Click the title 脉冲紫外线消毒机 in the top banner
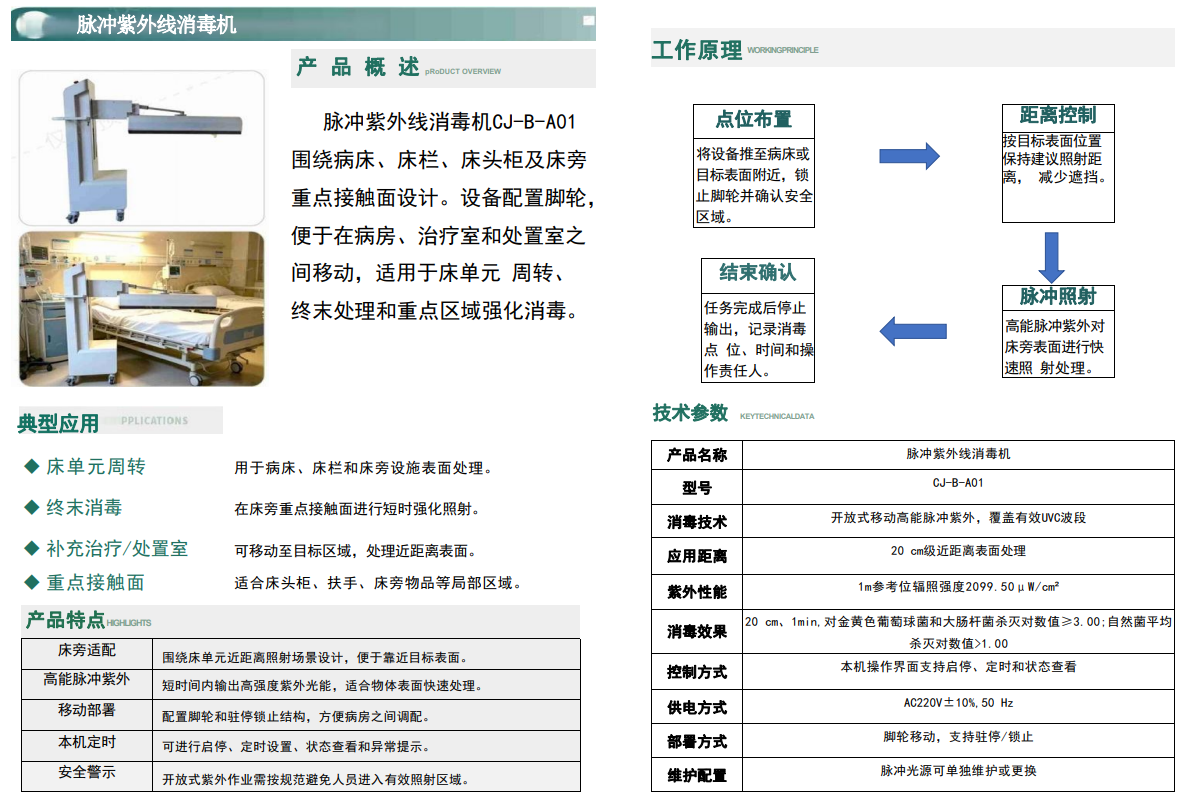Screen dimensions: 1193x807 [x=156, y=25]
